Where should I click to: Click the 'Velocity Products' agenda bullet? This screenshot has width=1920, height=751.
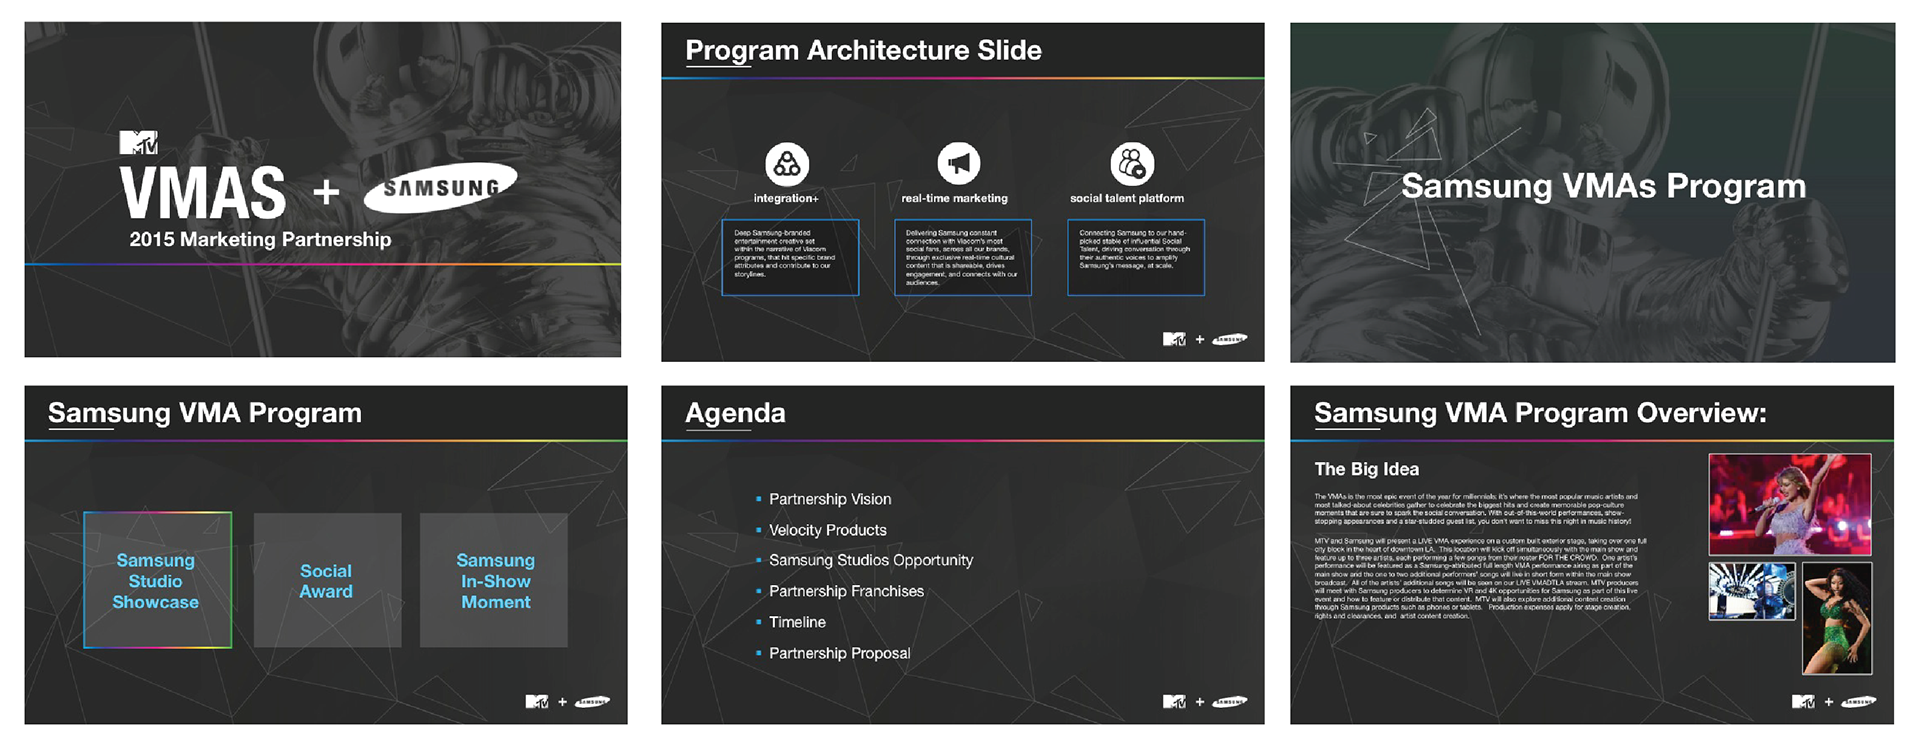[827, 530]
